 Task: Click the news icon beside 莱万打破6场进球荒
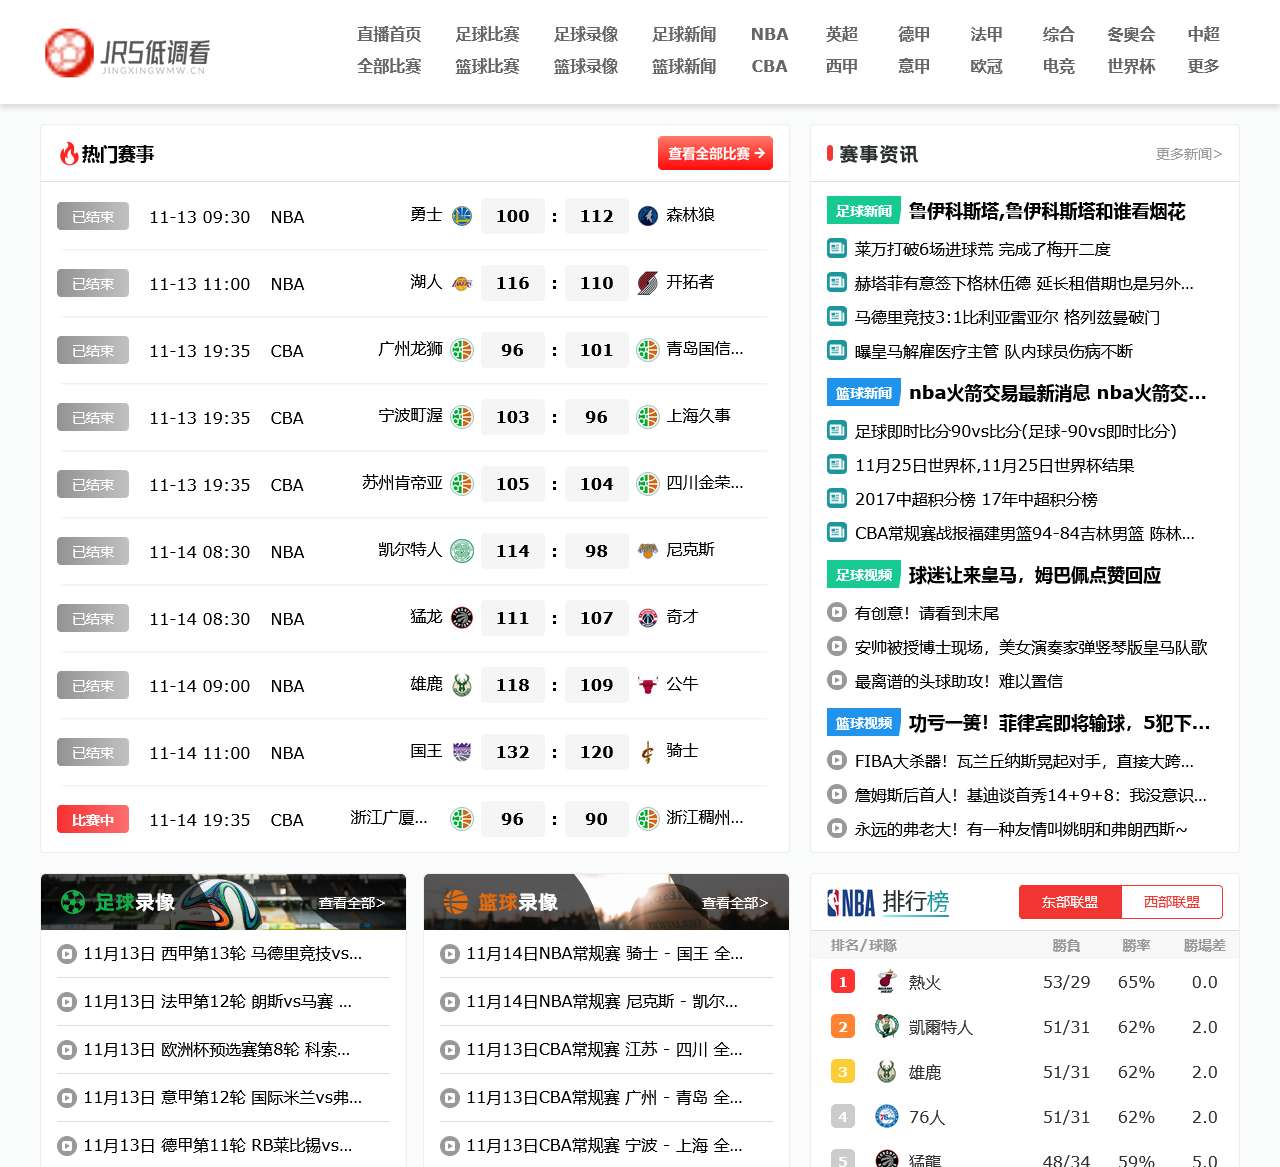pos(837,248)
